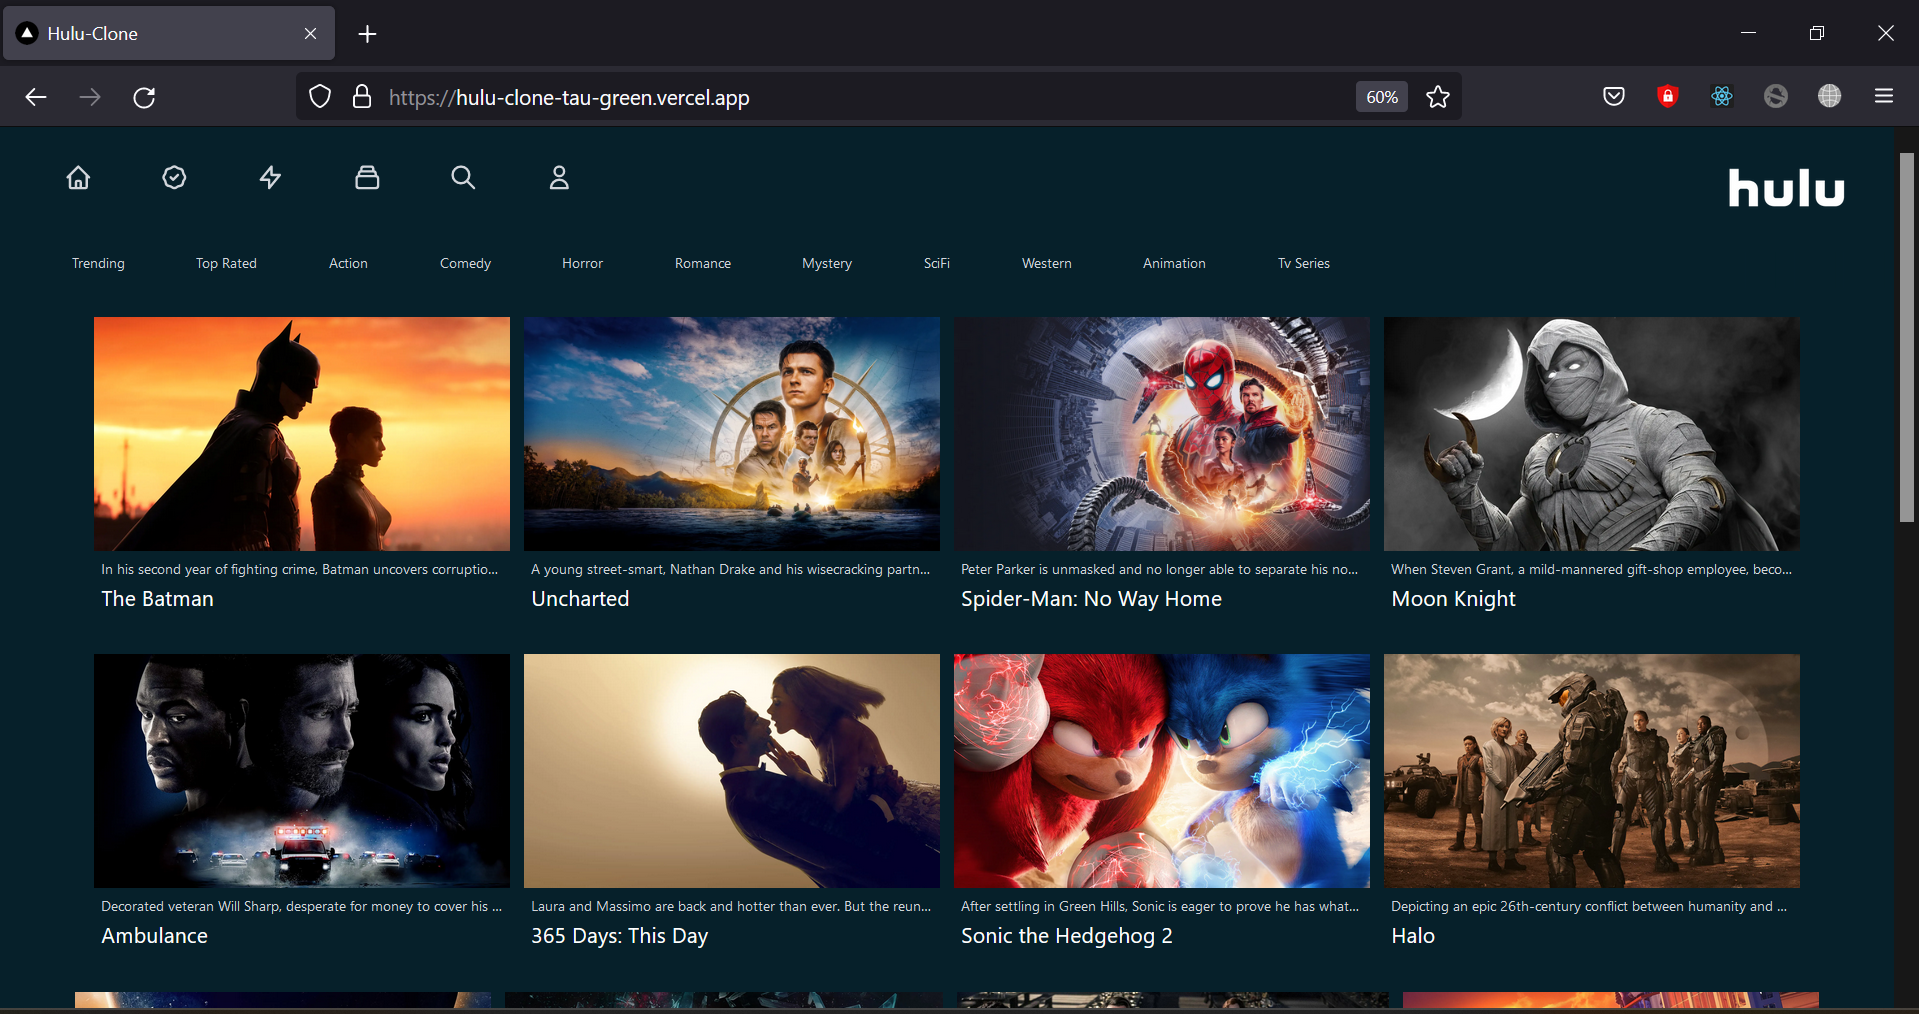The width and height of the screenshot is (1919, 1014).
Task: Select the Top Rated category
Action: point(226,263)
